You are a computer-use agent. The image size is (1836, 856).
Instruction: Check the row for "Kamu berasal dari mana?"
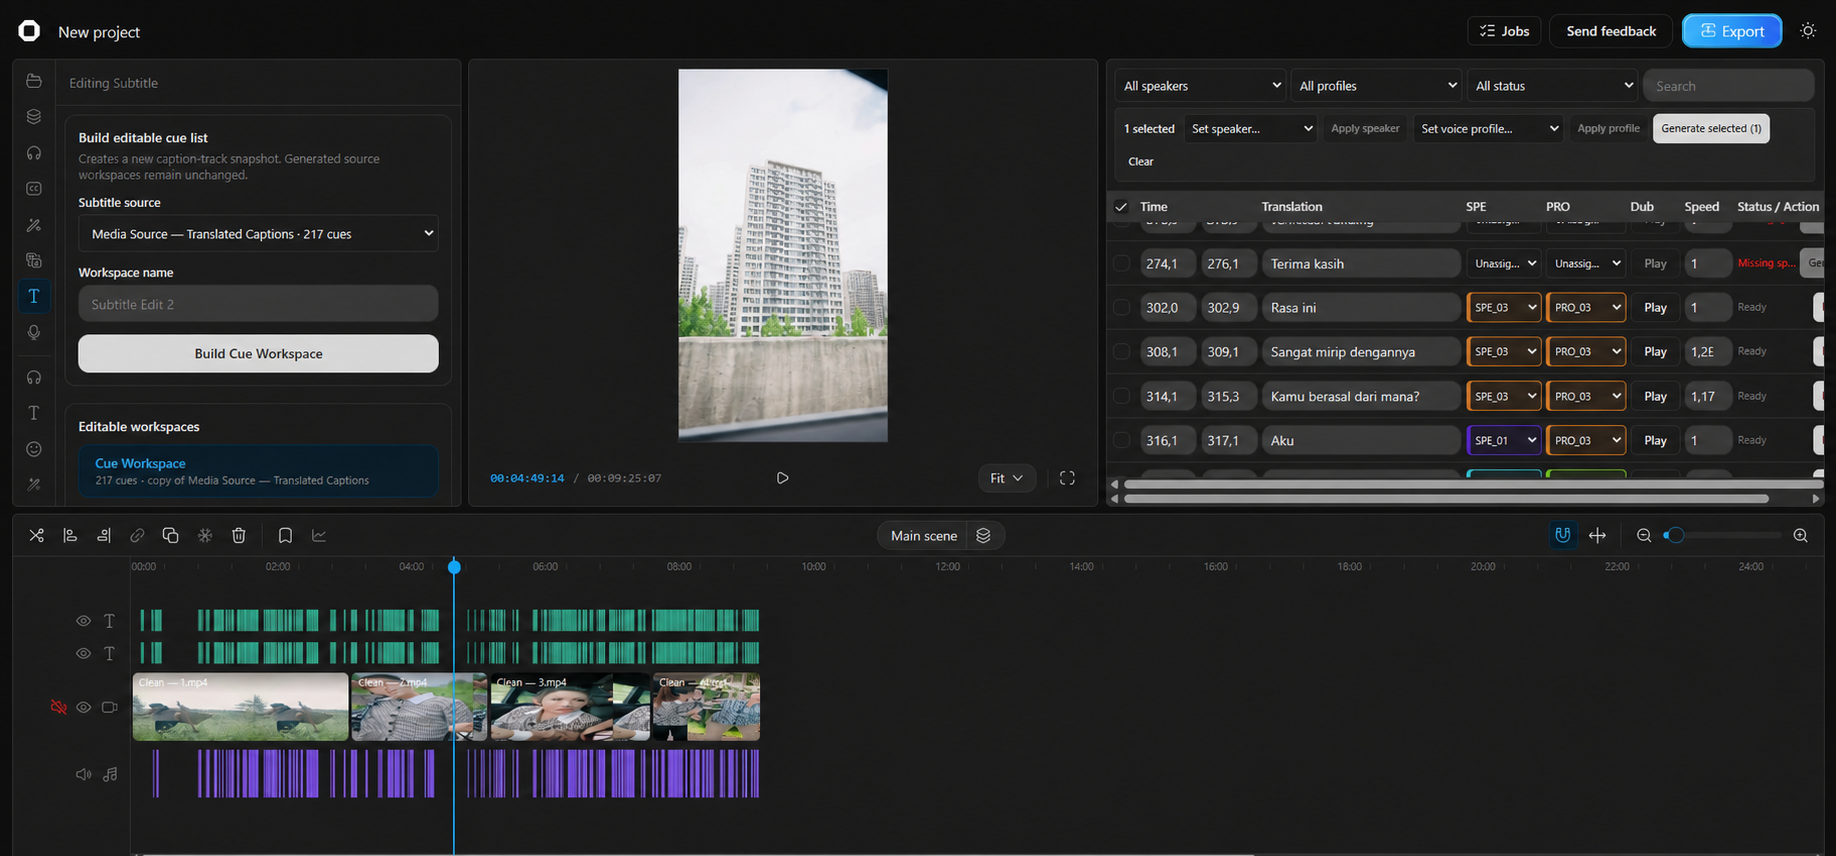click(x=1122, y=396)
